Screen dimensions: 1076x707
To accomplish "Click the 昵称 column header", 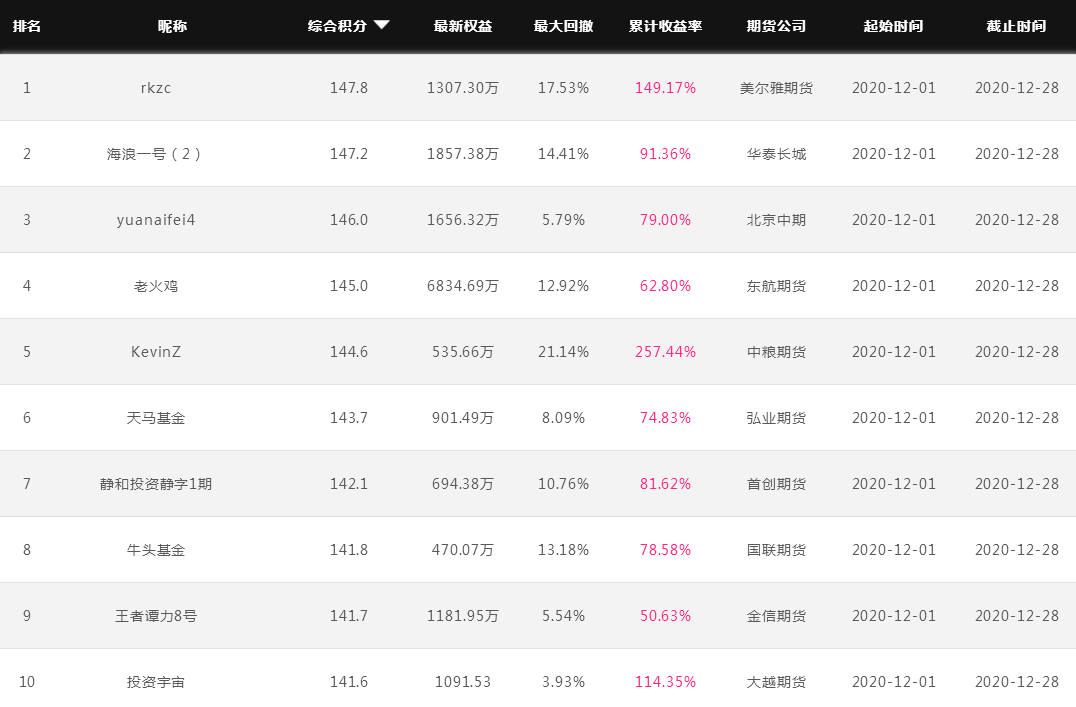I will (172, 26).
